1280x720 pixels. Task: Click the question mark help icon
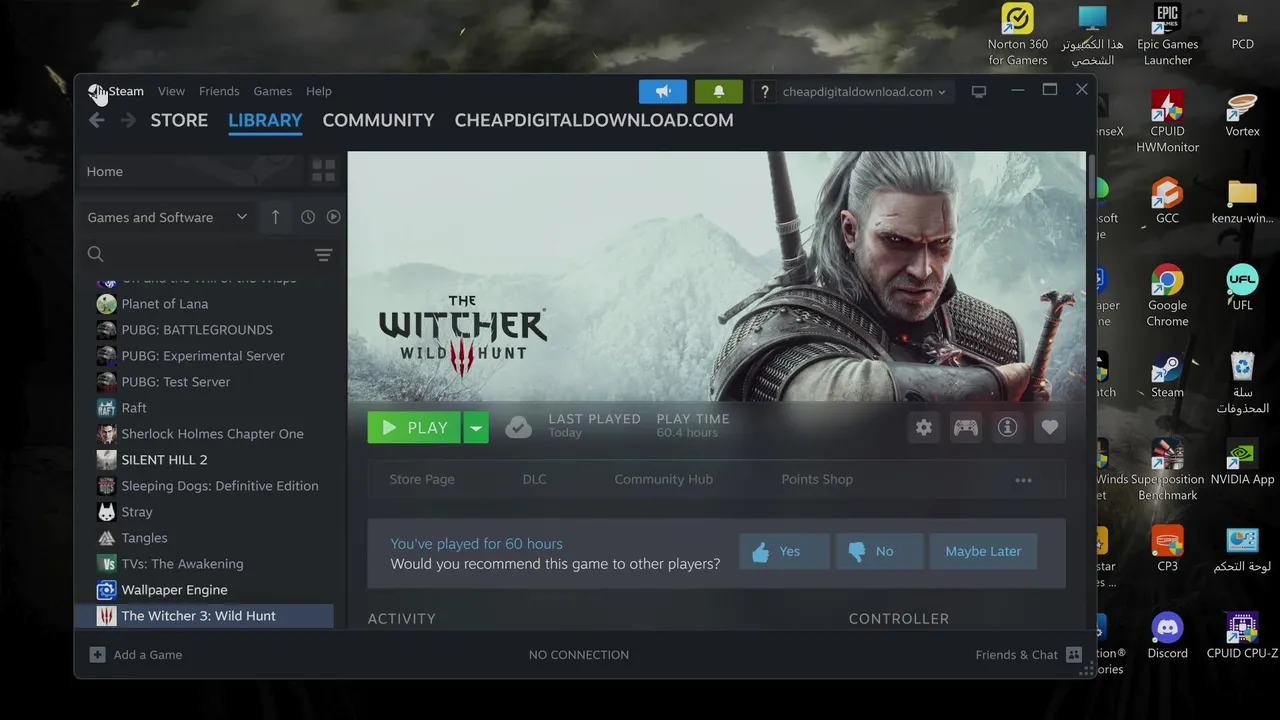tap(765, 92)
